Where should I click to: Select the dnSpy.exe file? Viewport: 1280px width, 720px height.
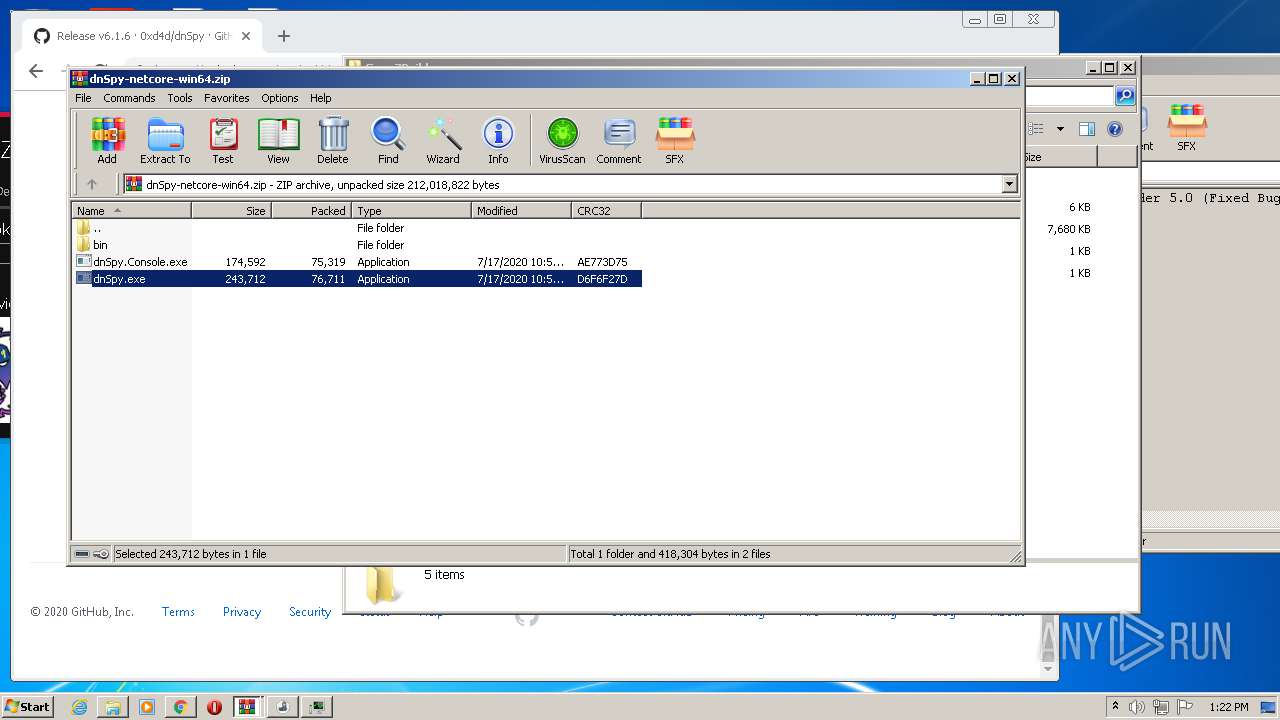click(x=357, y=279)
